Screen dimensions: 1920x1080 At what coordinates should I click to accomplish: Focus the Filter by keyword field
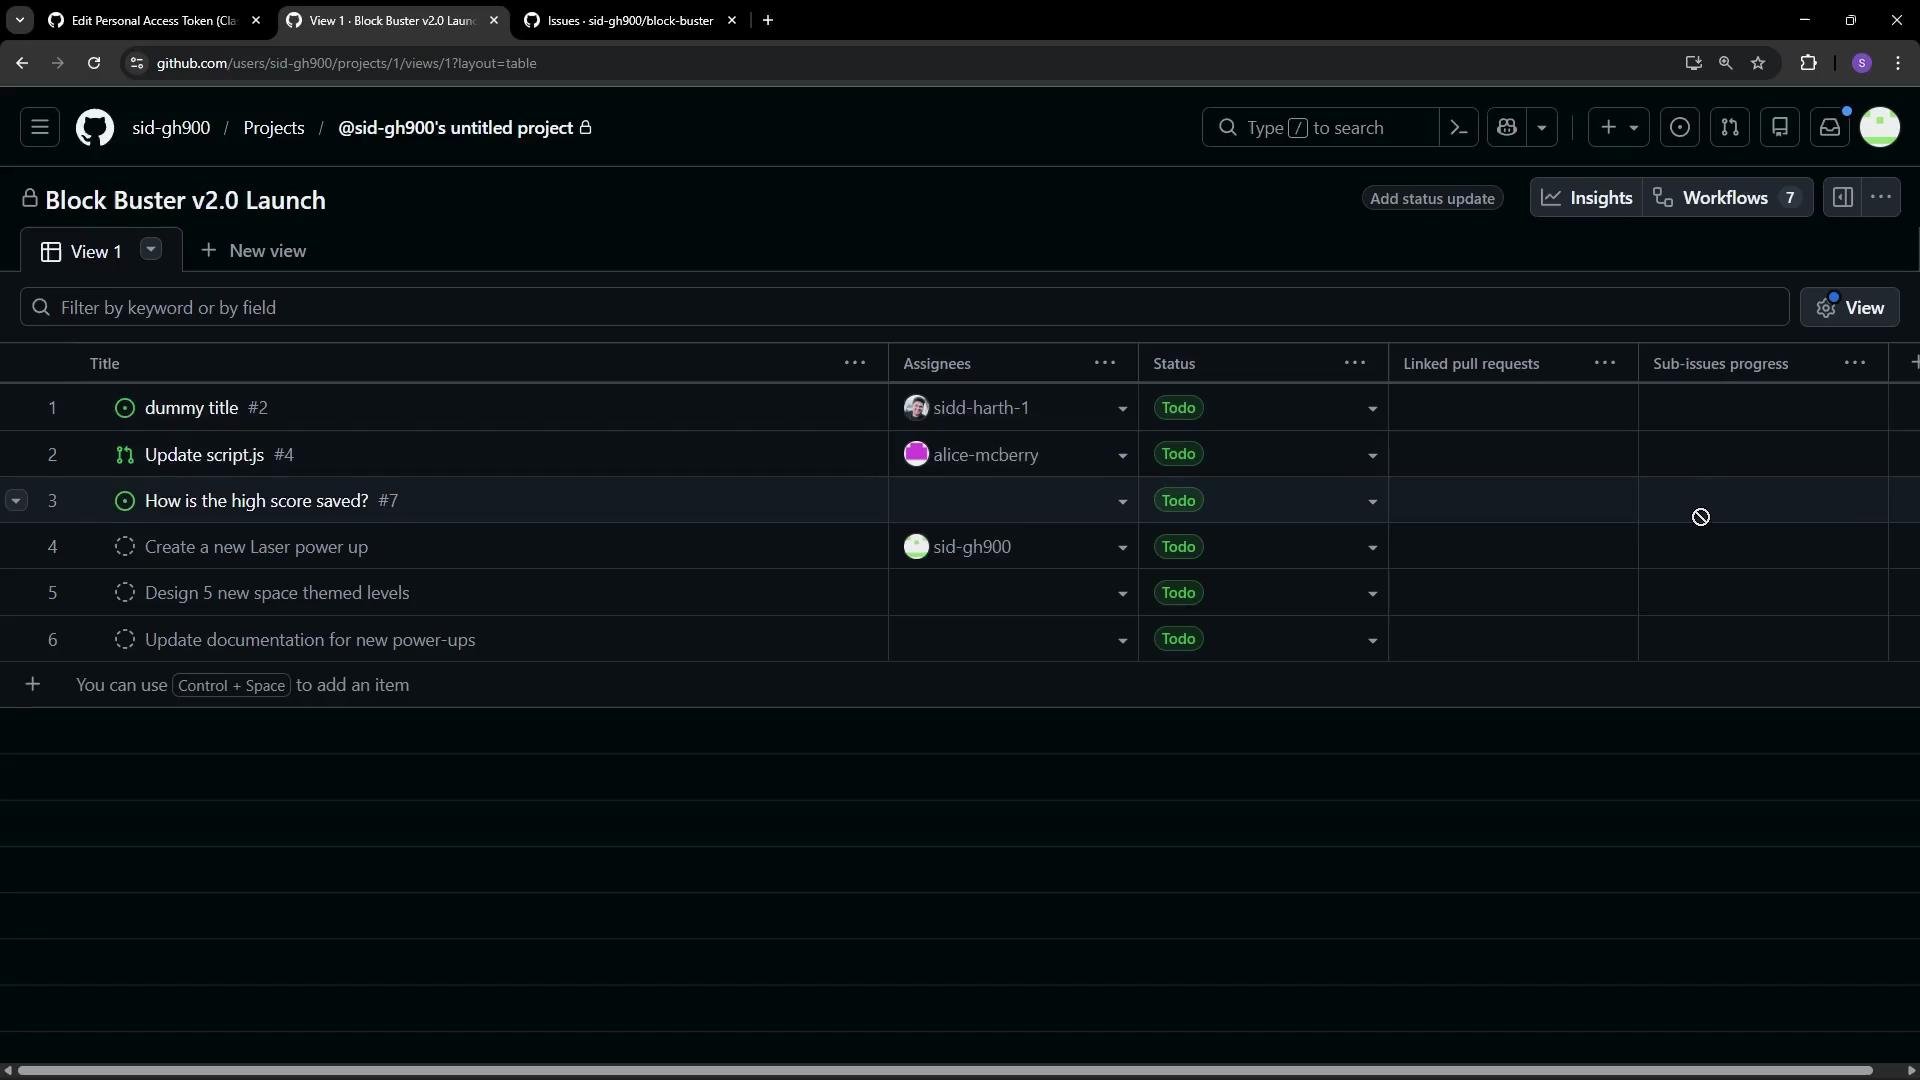tap(904, 308)
